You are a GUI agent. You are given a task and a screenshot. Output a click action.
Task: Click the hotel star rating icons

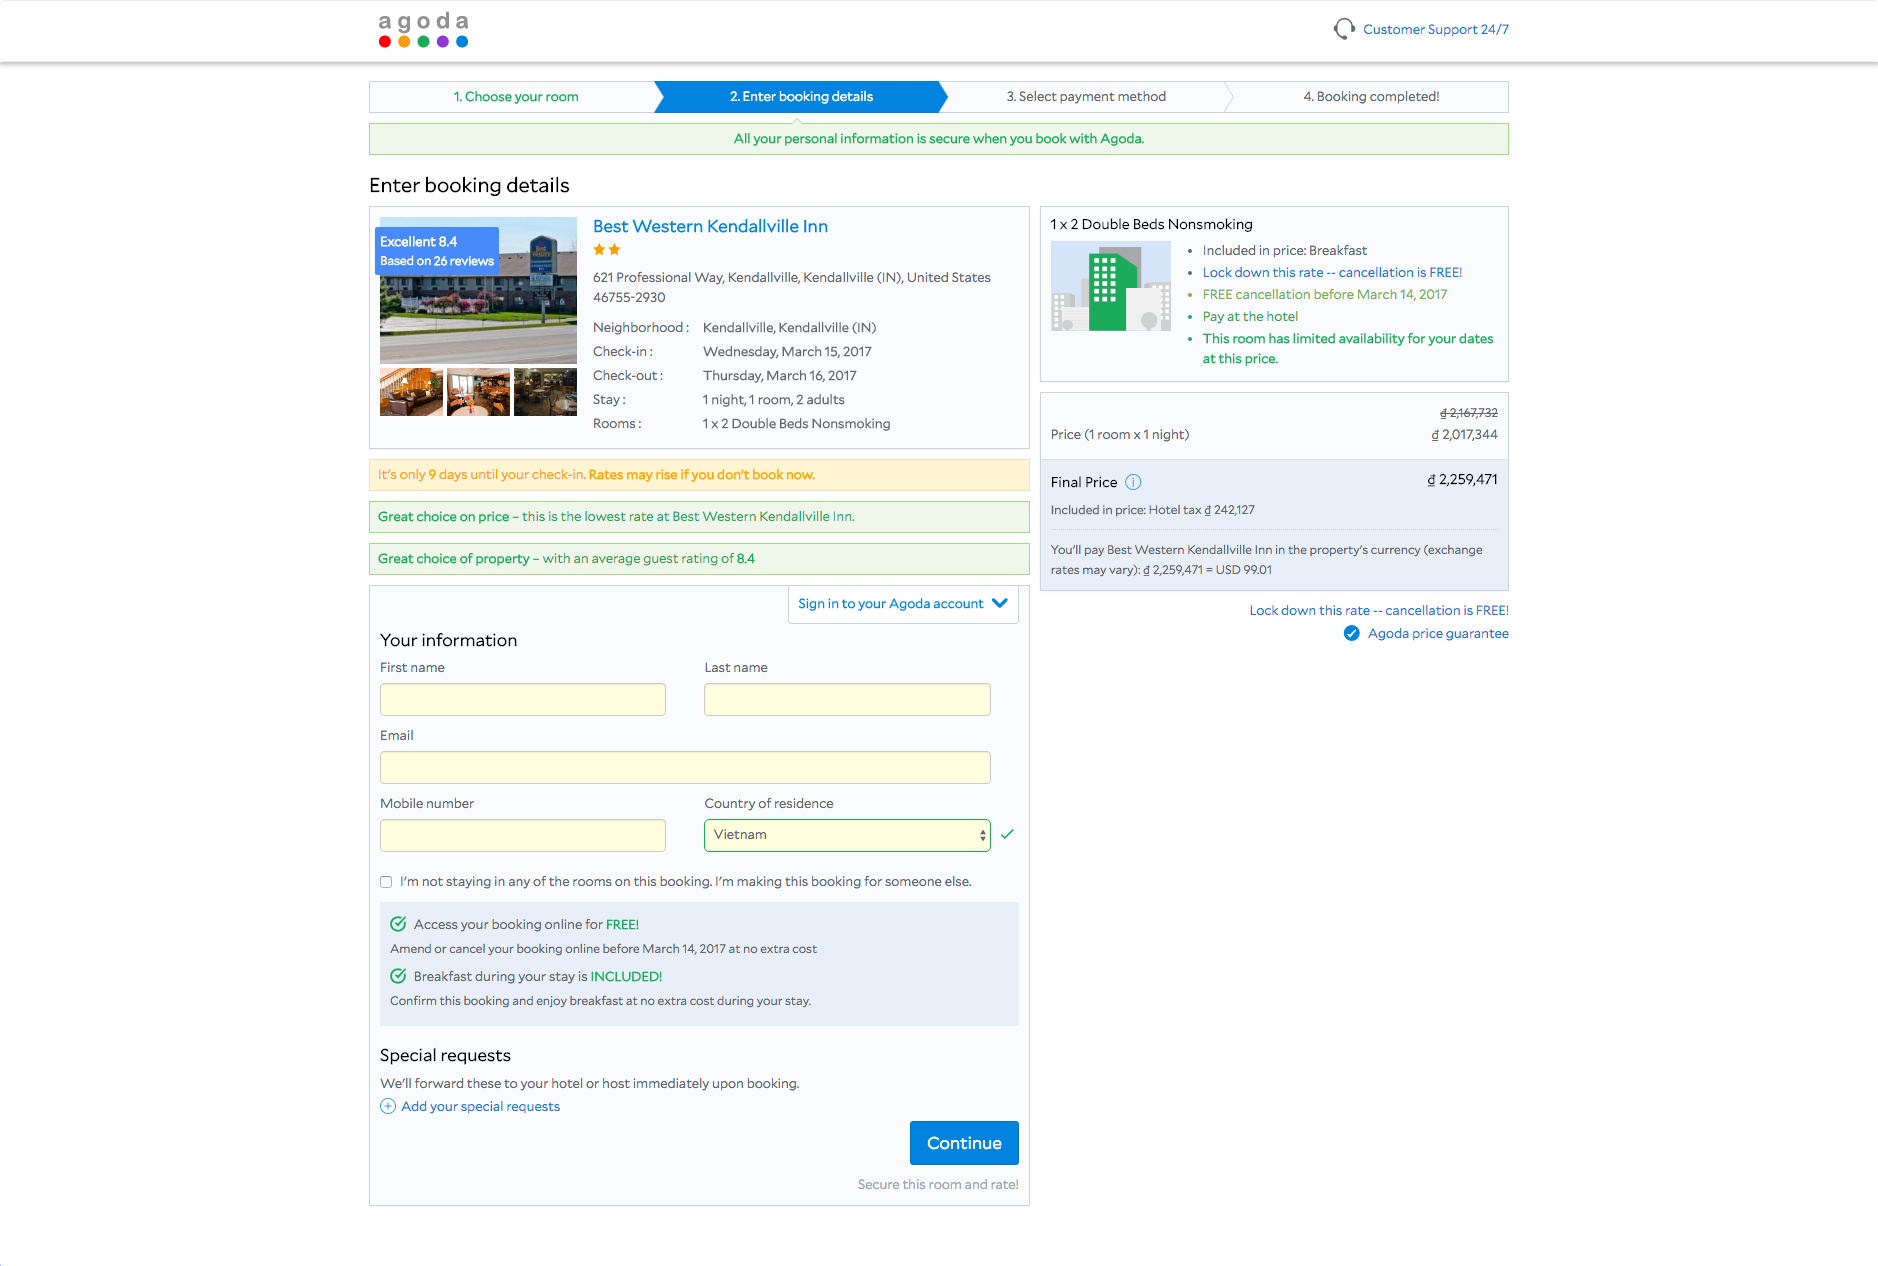pos(607,250)
